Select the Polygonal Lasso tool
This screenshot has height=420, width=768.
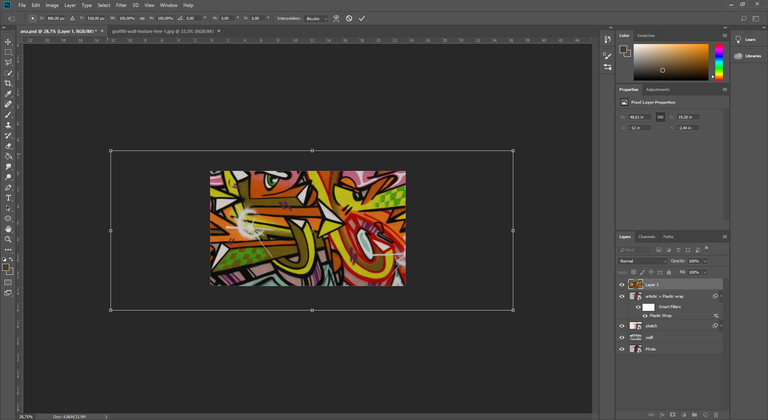coord(8,62)
